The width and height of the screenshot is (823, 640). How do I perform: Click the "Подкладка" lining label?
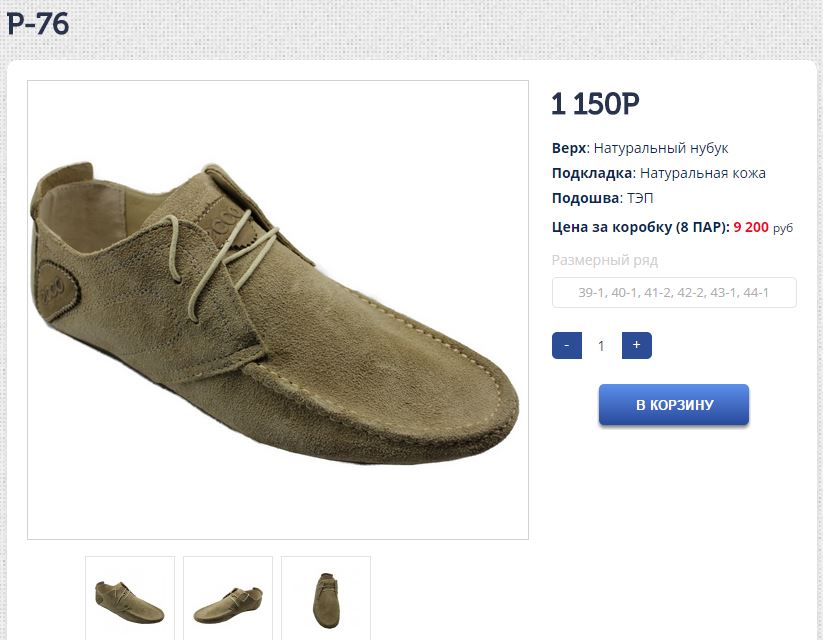592,173
